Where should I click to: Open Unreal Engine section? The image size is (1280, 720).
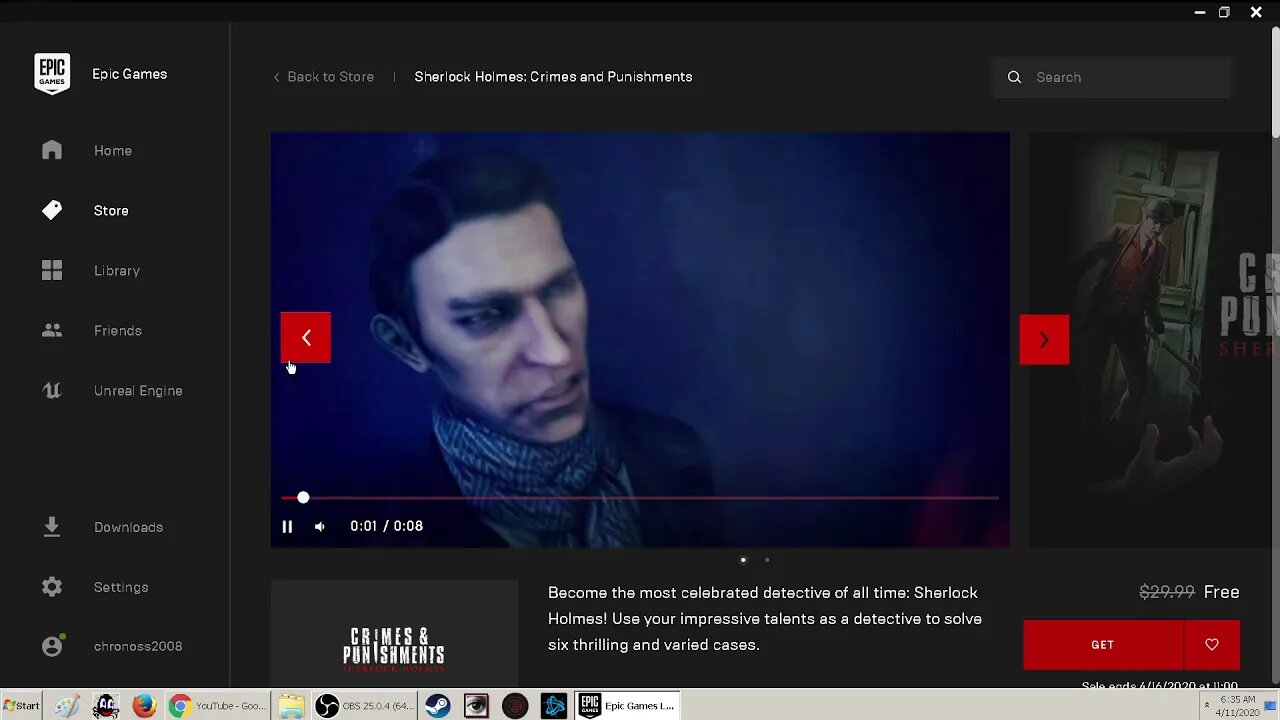[x=138, y=391]
